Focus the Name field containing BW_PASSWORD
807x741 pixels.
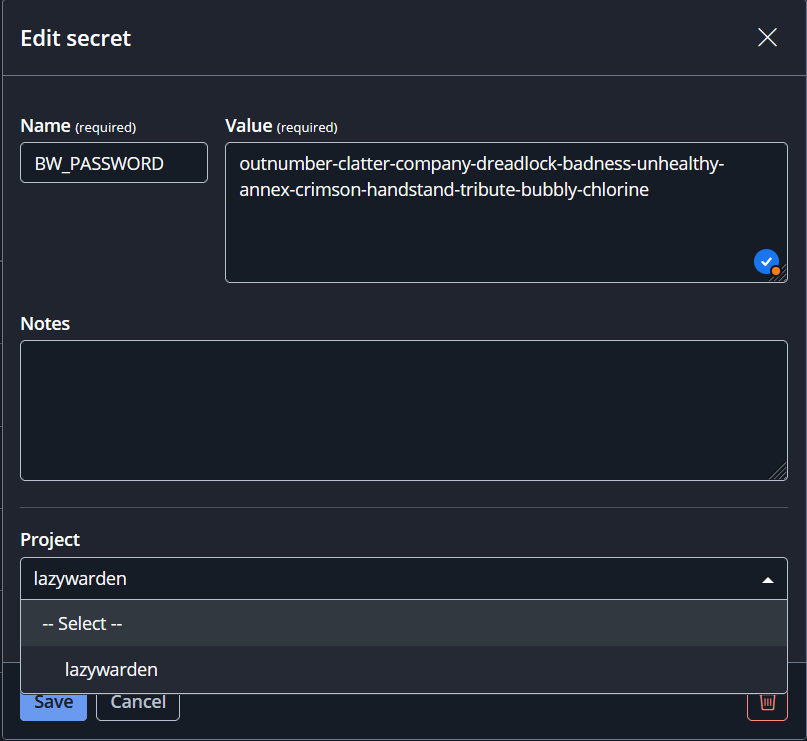(x=114, y=163)
